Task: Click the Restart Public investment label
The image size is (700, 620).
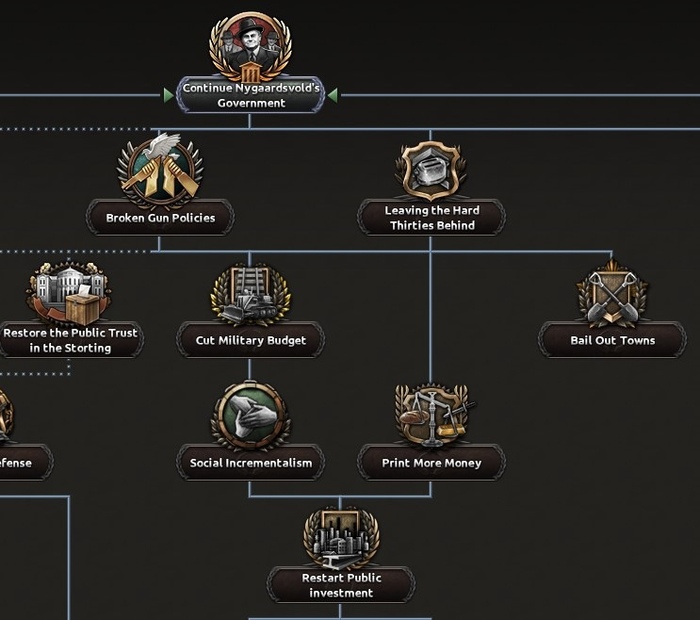Action: click(341, 585)
